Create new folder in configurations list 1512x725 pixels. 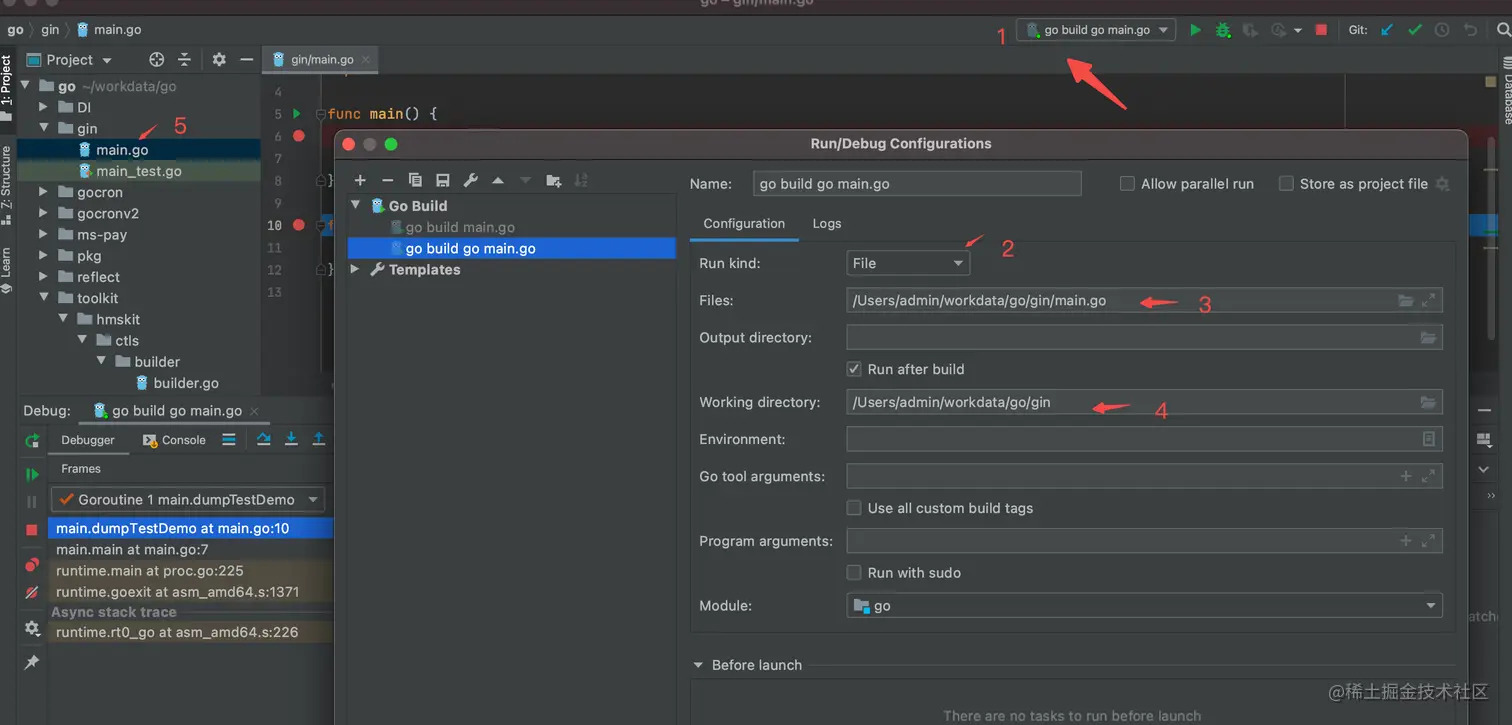(x=554, y=180)
